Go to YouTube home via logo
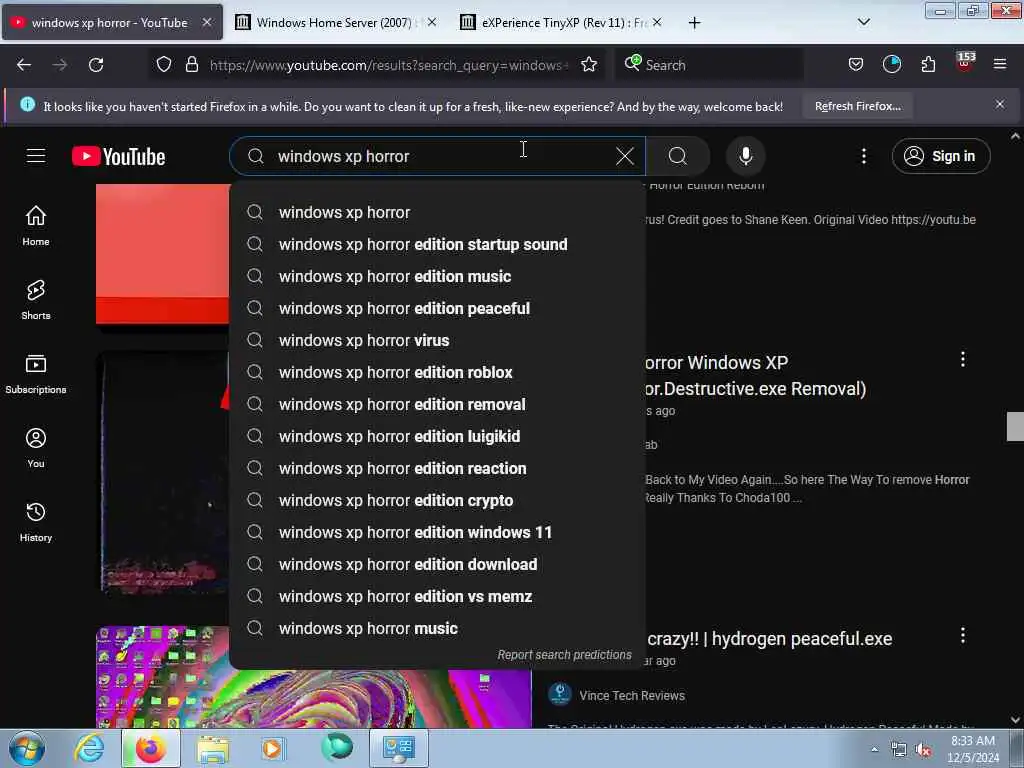The height and width of the screenshot is (768, 1024). pyautogui.click(x=118, y=156)
